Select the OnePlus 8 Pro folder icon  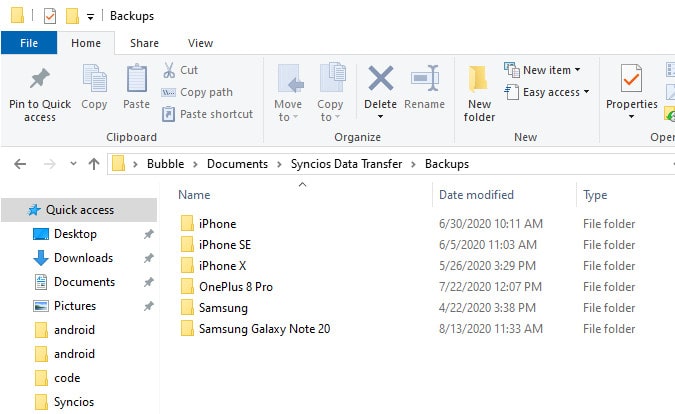(187, 287)
